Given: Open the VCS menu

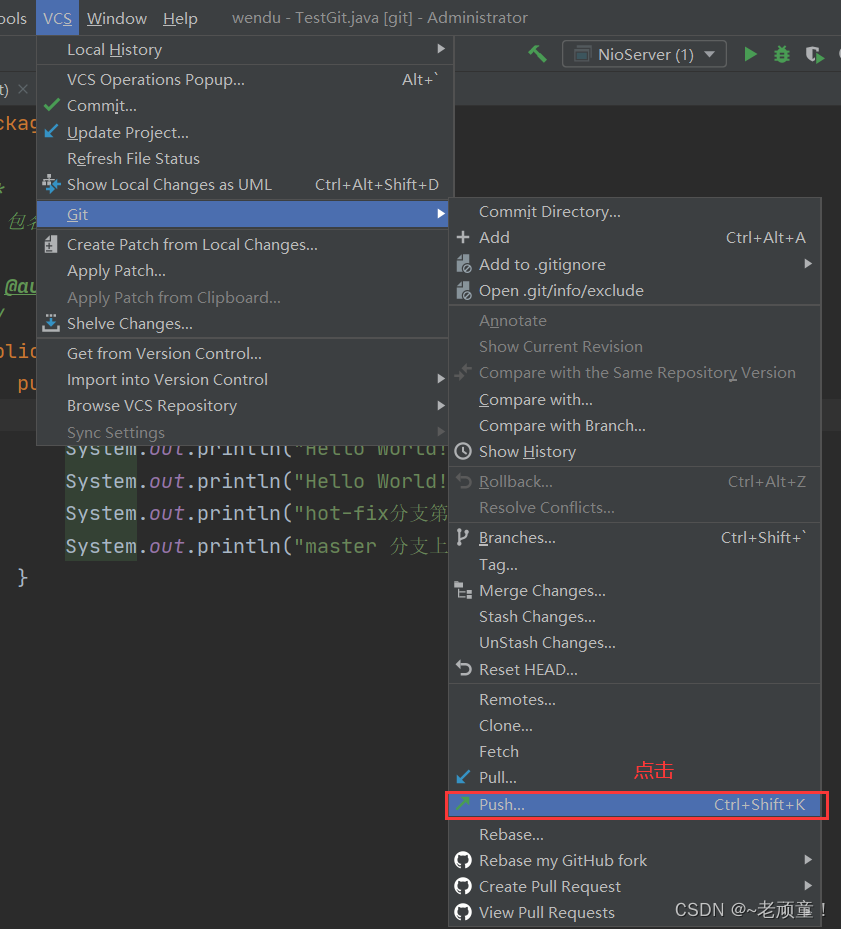Looking at the screenshot, I should [x=57, y=18].
